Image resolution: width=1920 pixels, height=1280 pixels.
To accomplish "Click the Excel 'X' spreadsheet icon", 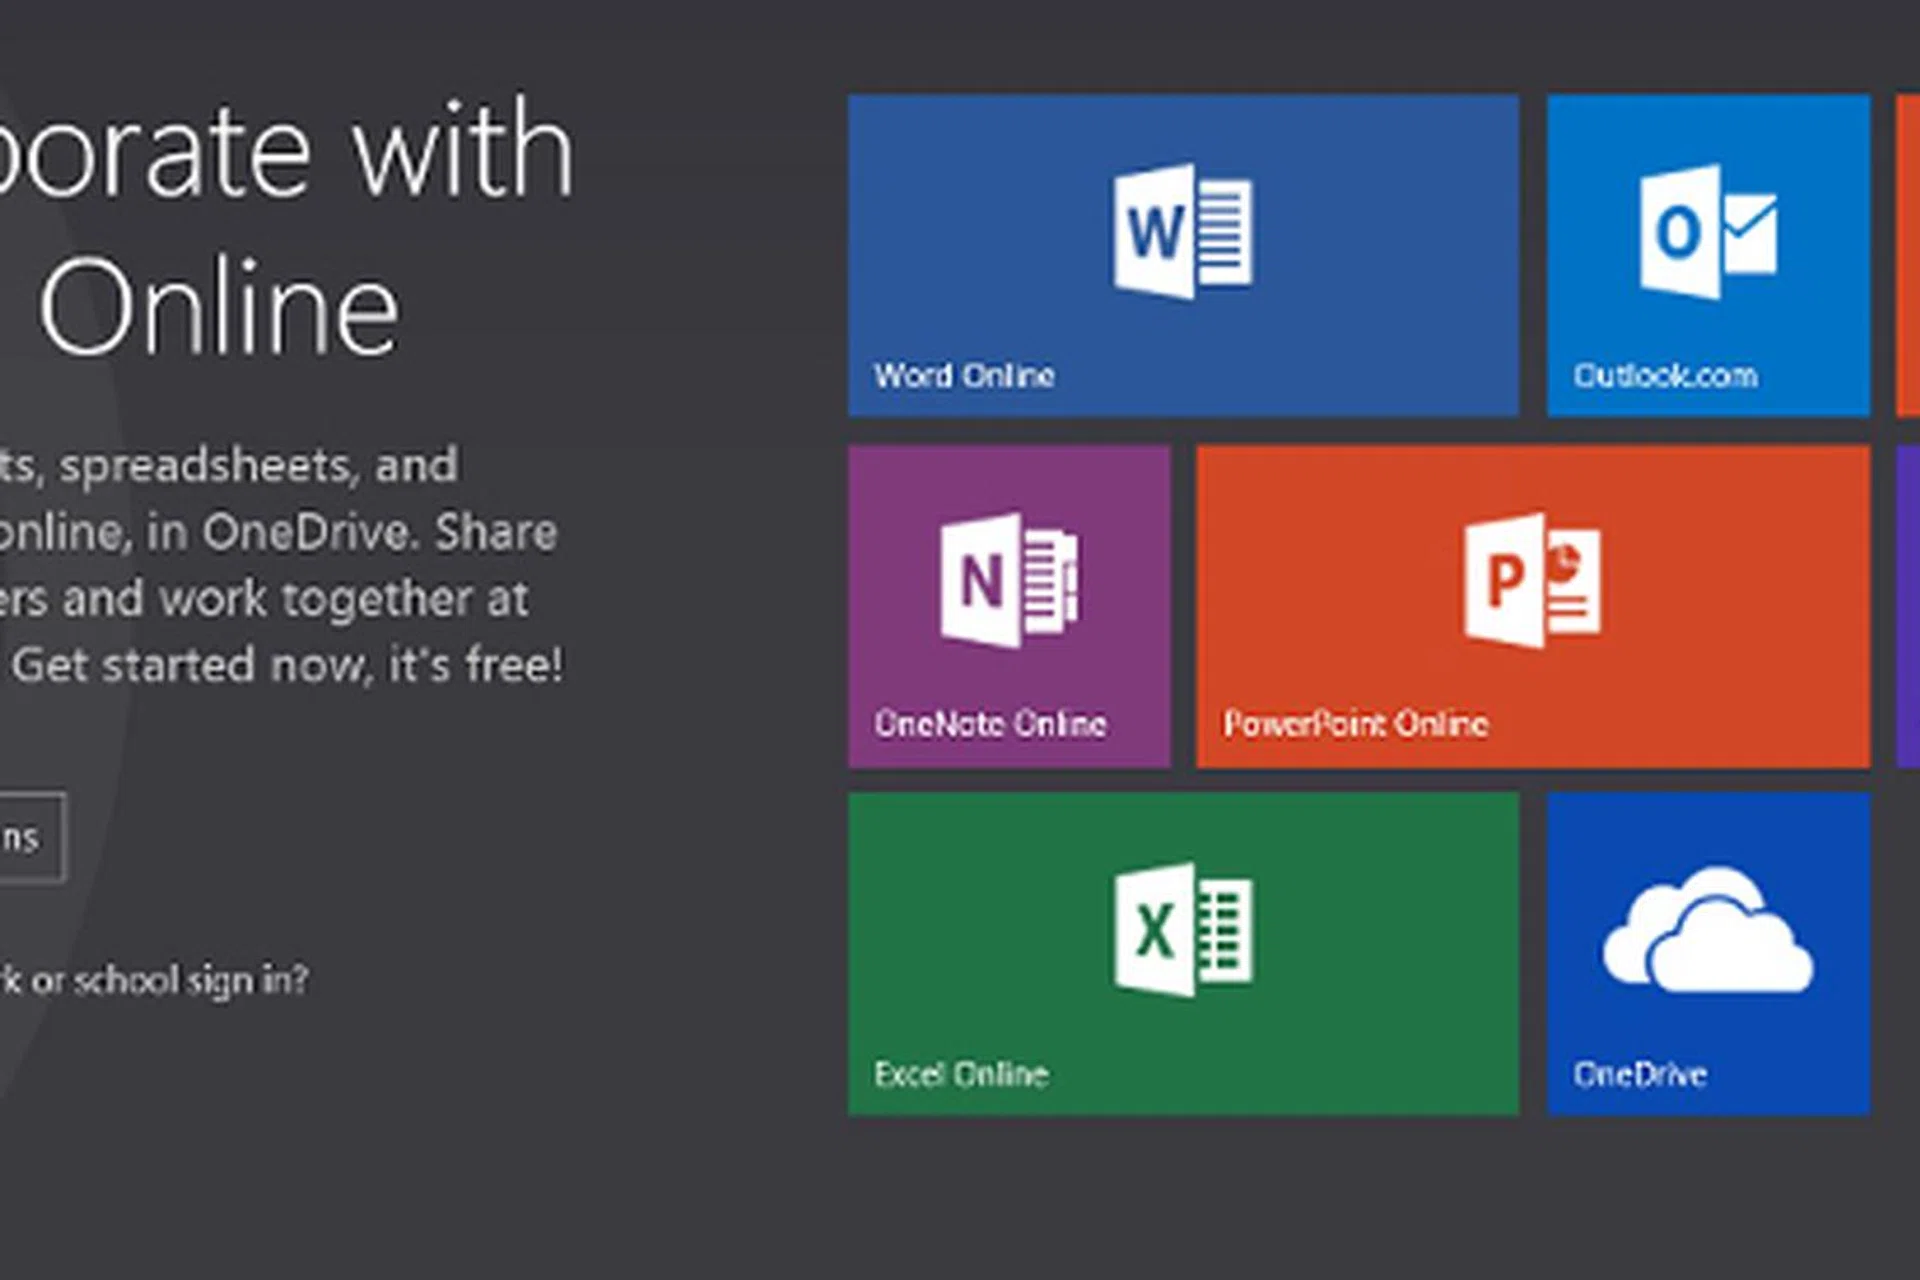I will coord(1183,930).
